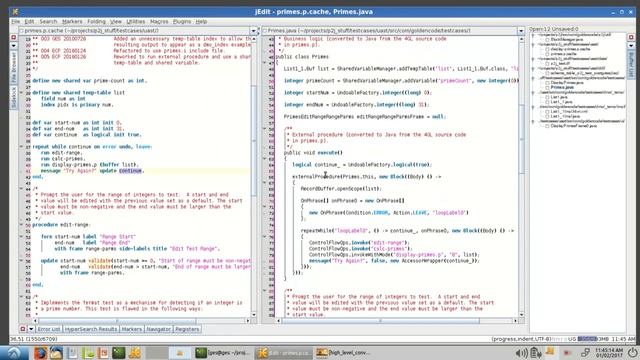This screenshot has height=360, width=640.
Task: Open left dock menu arrow
Action: pos(13,45)
